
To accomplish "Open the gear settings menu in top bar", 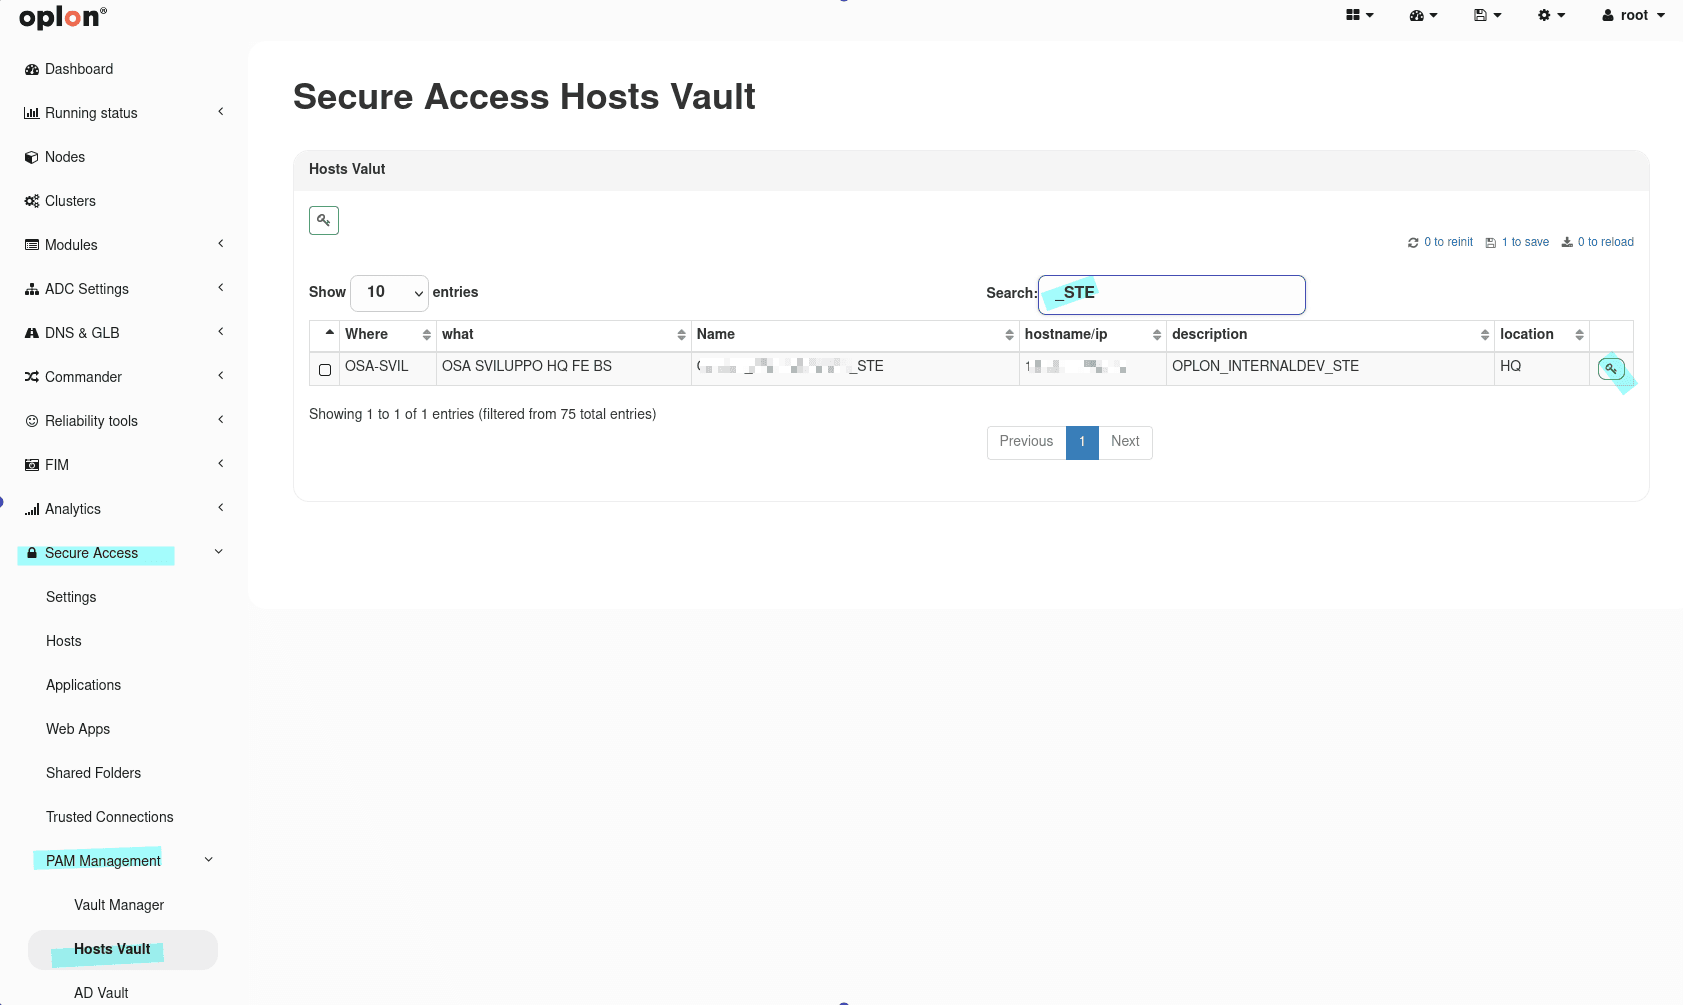I will 1550,15.
